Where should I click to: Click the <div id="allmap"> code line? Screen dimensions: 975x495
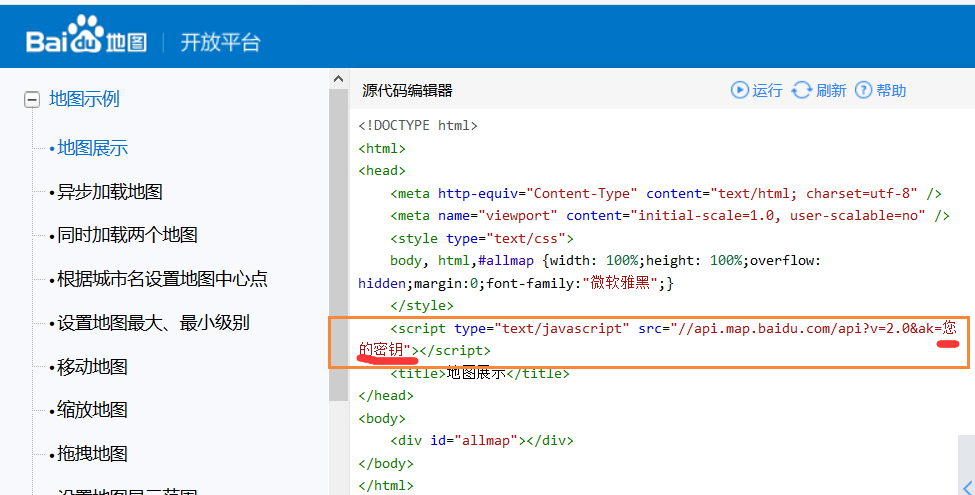482,441
